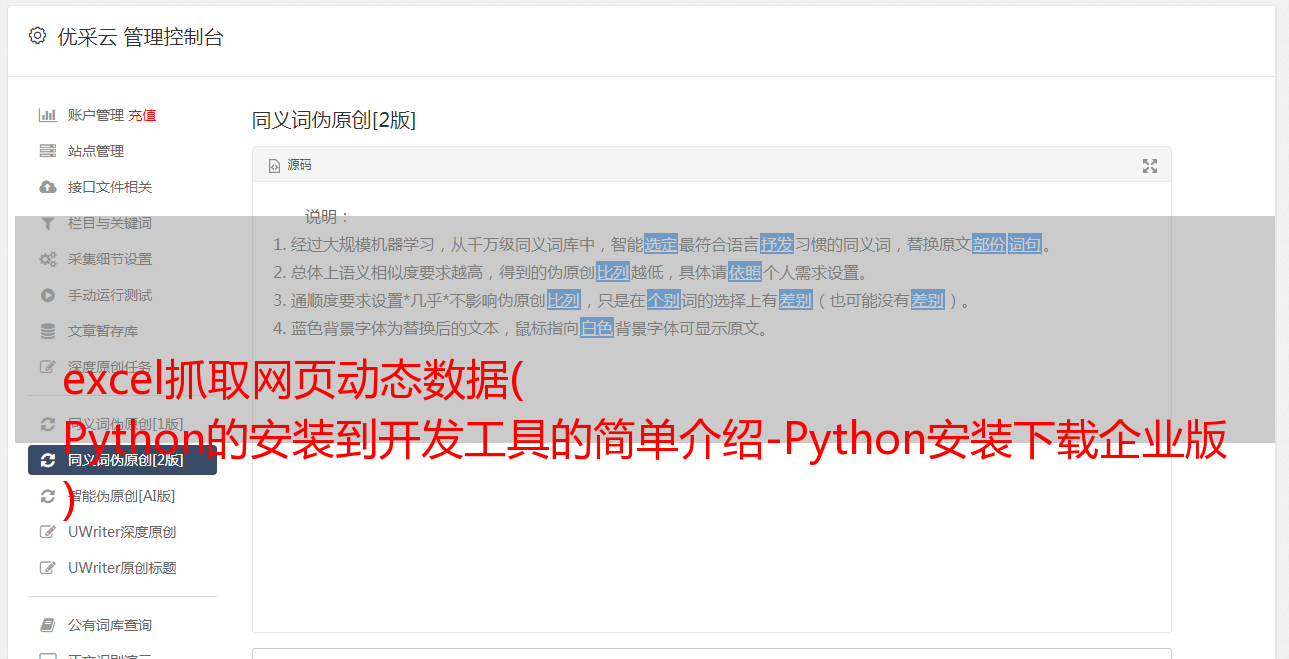Click the bar chart icon next to 账户管理
The height and width of the screenshot is (659, 1289).
(47, 115)
